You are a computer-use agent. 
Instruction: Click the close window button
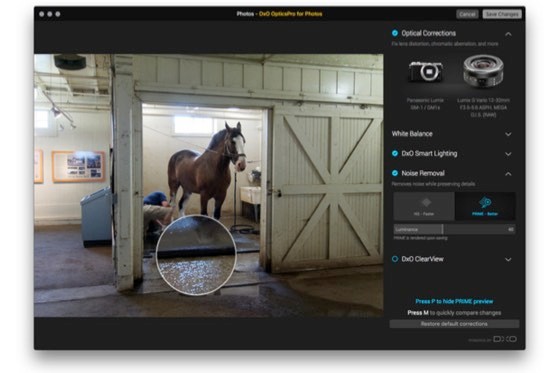42,14
